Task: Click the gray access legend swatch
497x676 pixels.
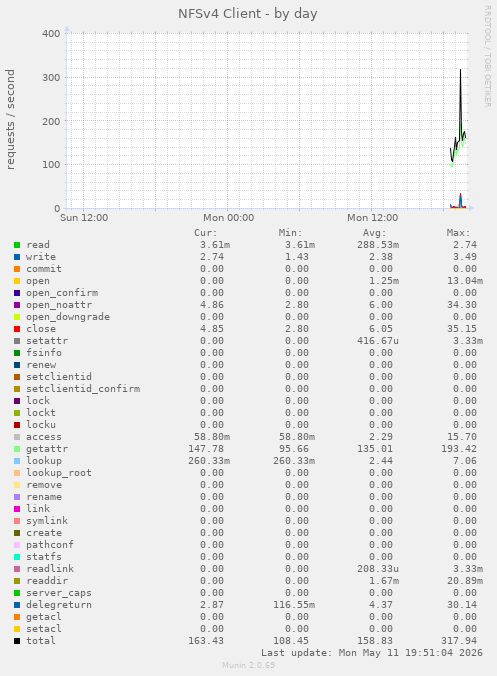Action: 17,437
